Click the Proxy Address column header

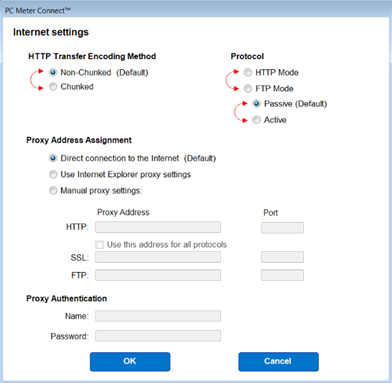click(123, 212)
